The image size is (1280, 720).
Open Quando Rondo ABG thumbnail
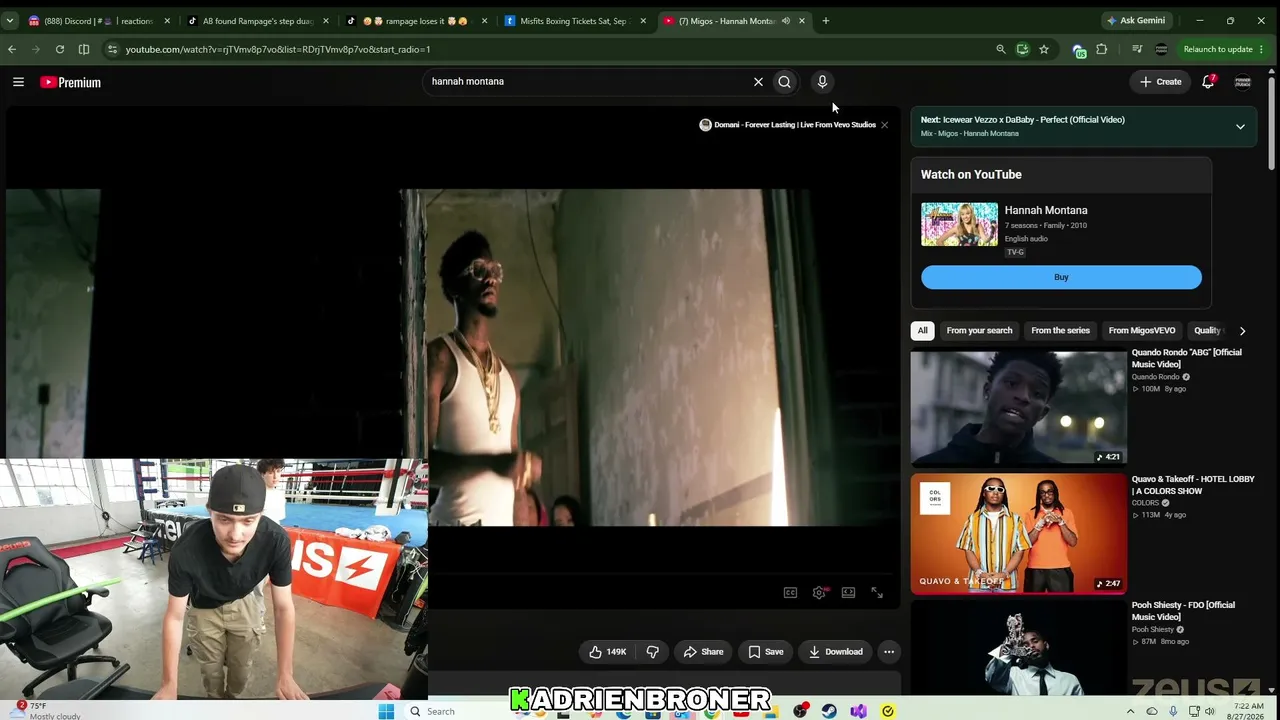coord(1018,408)
